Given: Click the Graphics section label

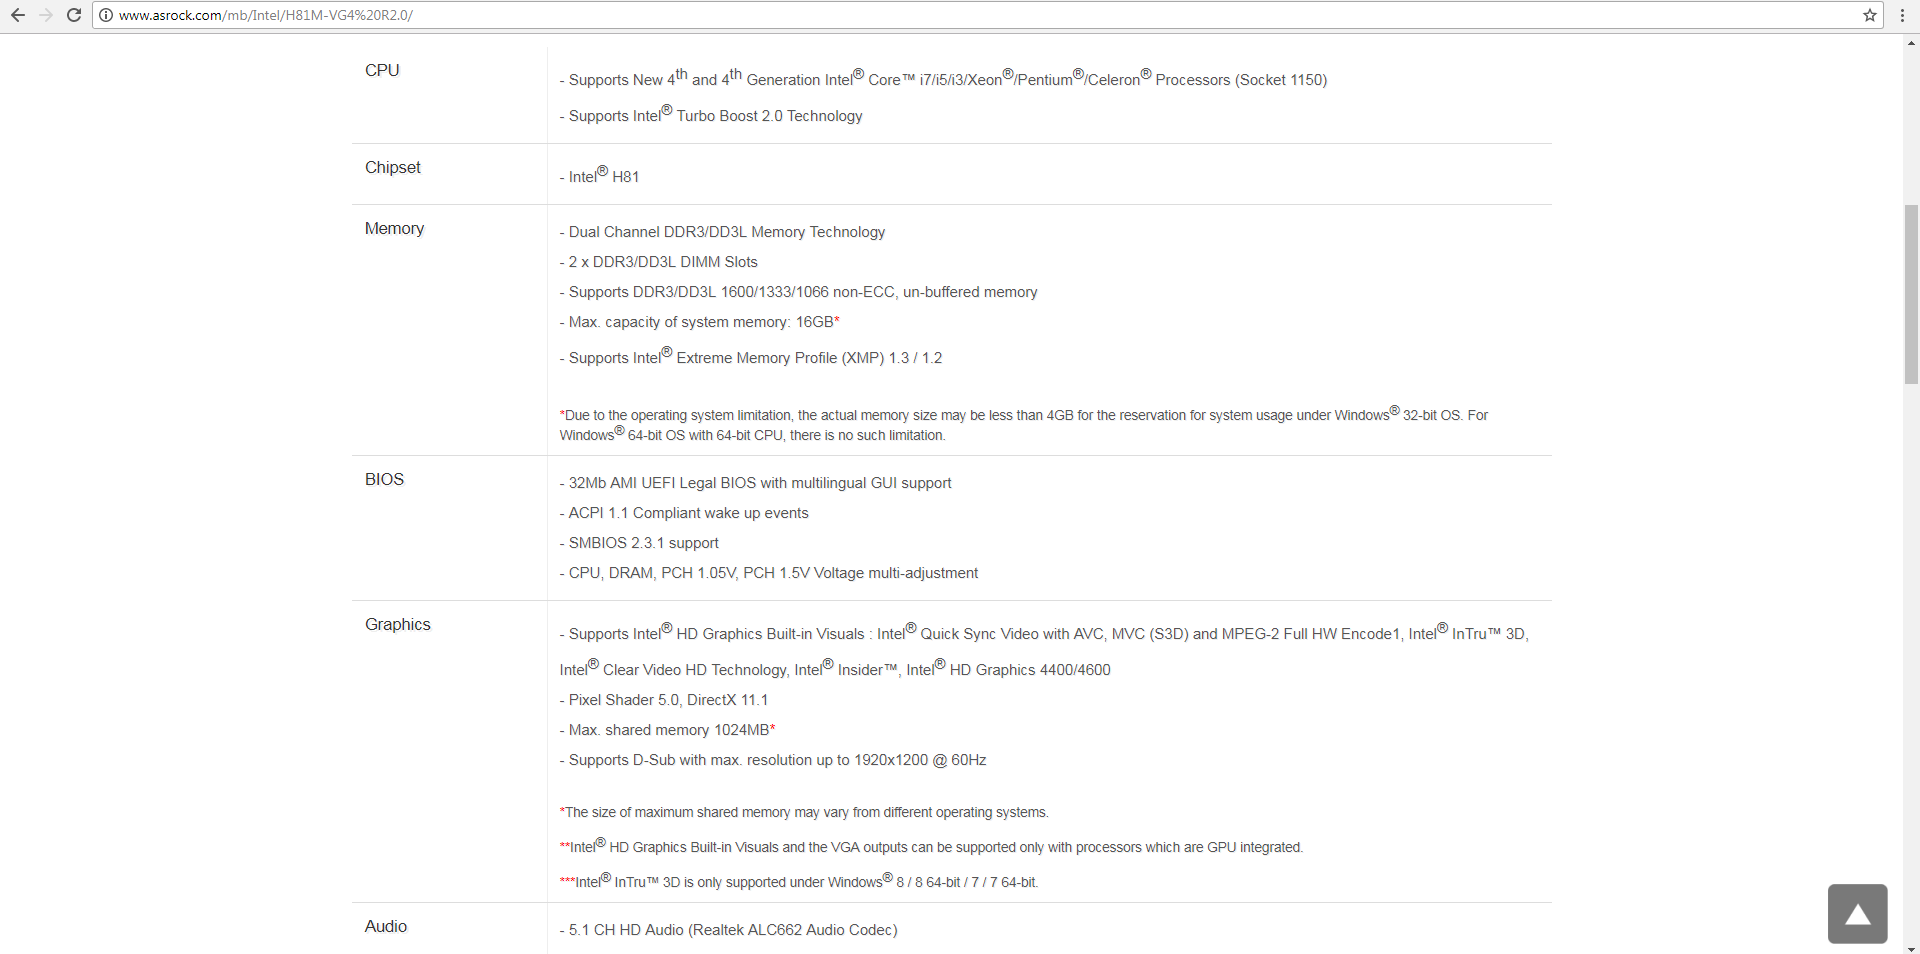Looking at the screenshot, I should coord(398,624).
